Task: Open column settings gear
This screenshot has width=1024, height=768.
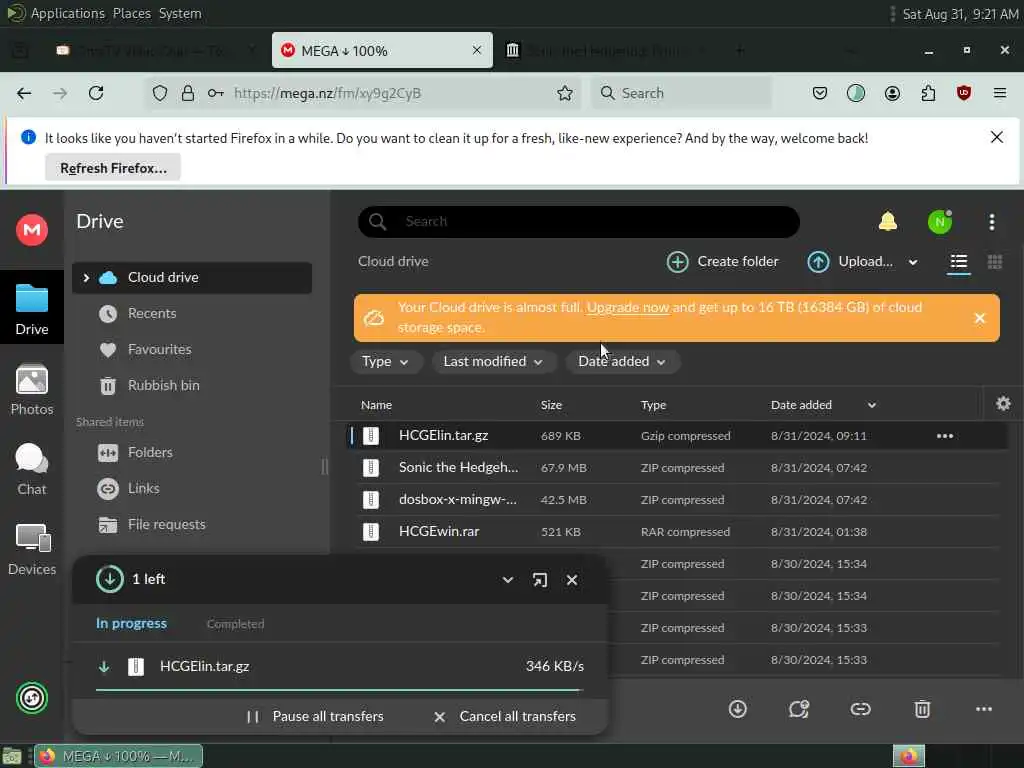Action: pyautogui.click(x=1003, y=404)
